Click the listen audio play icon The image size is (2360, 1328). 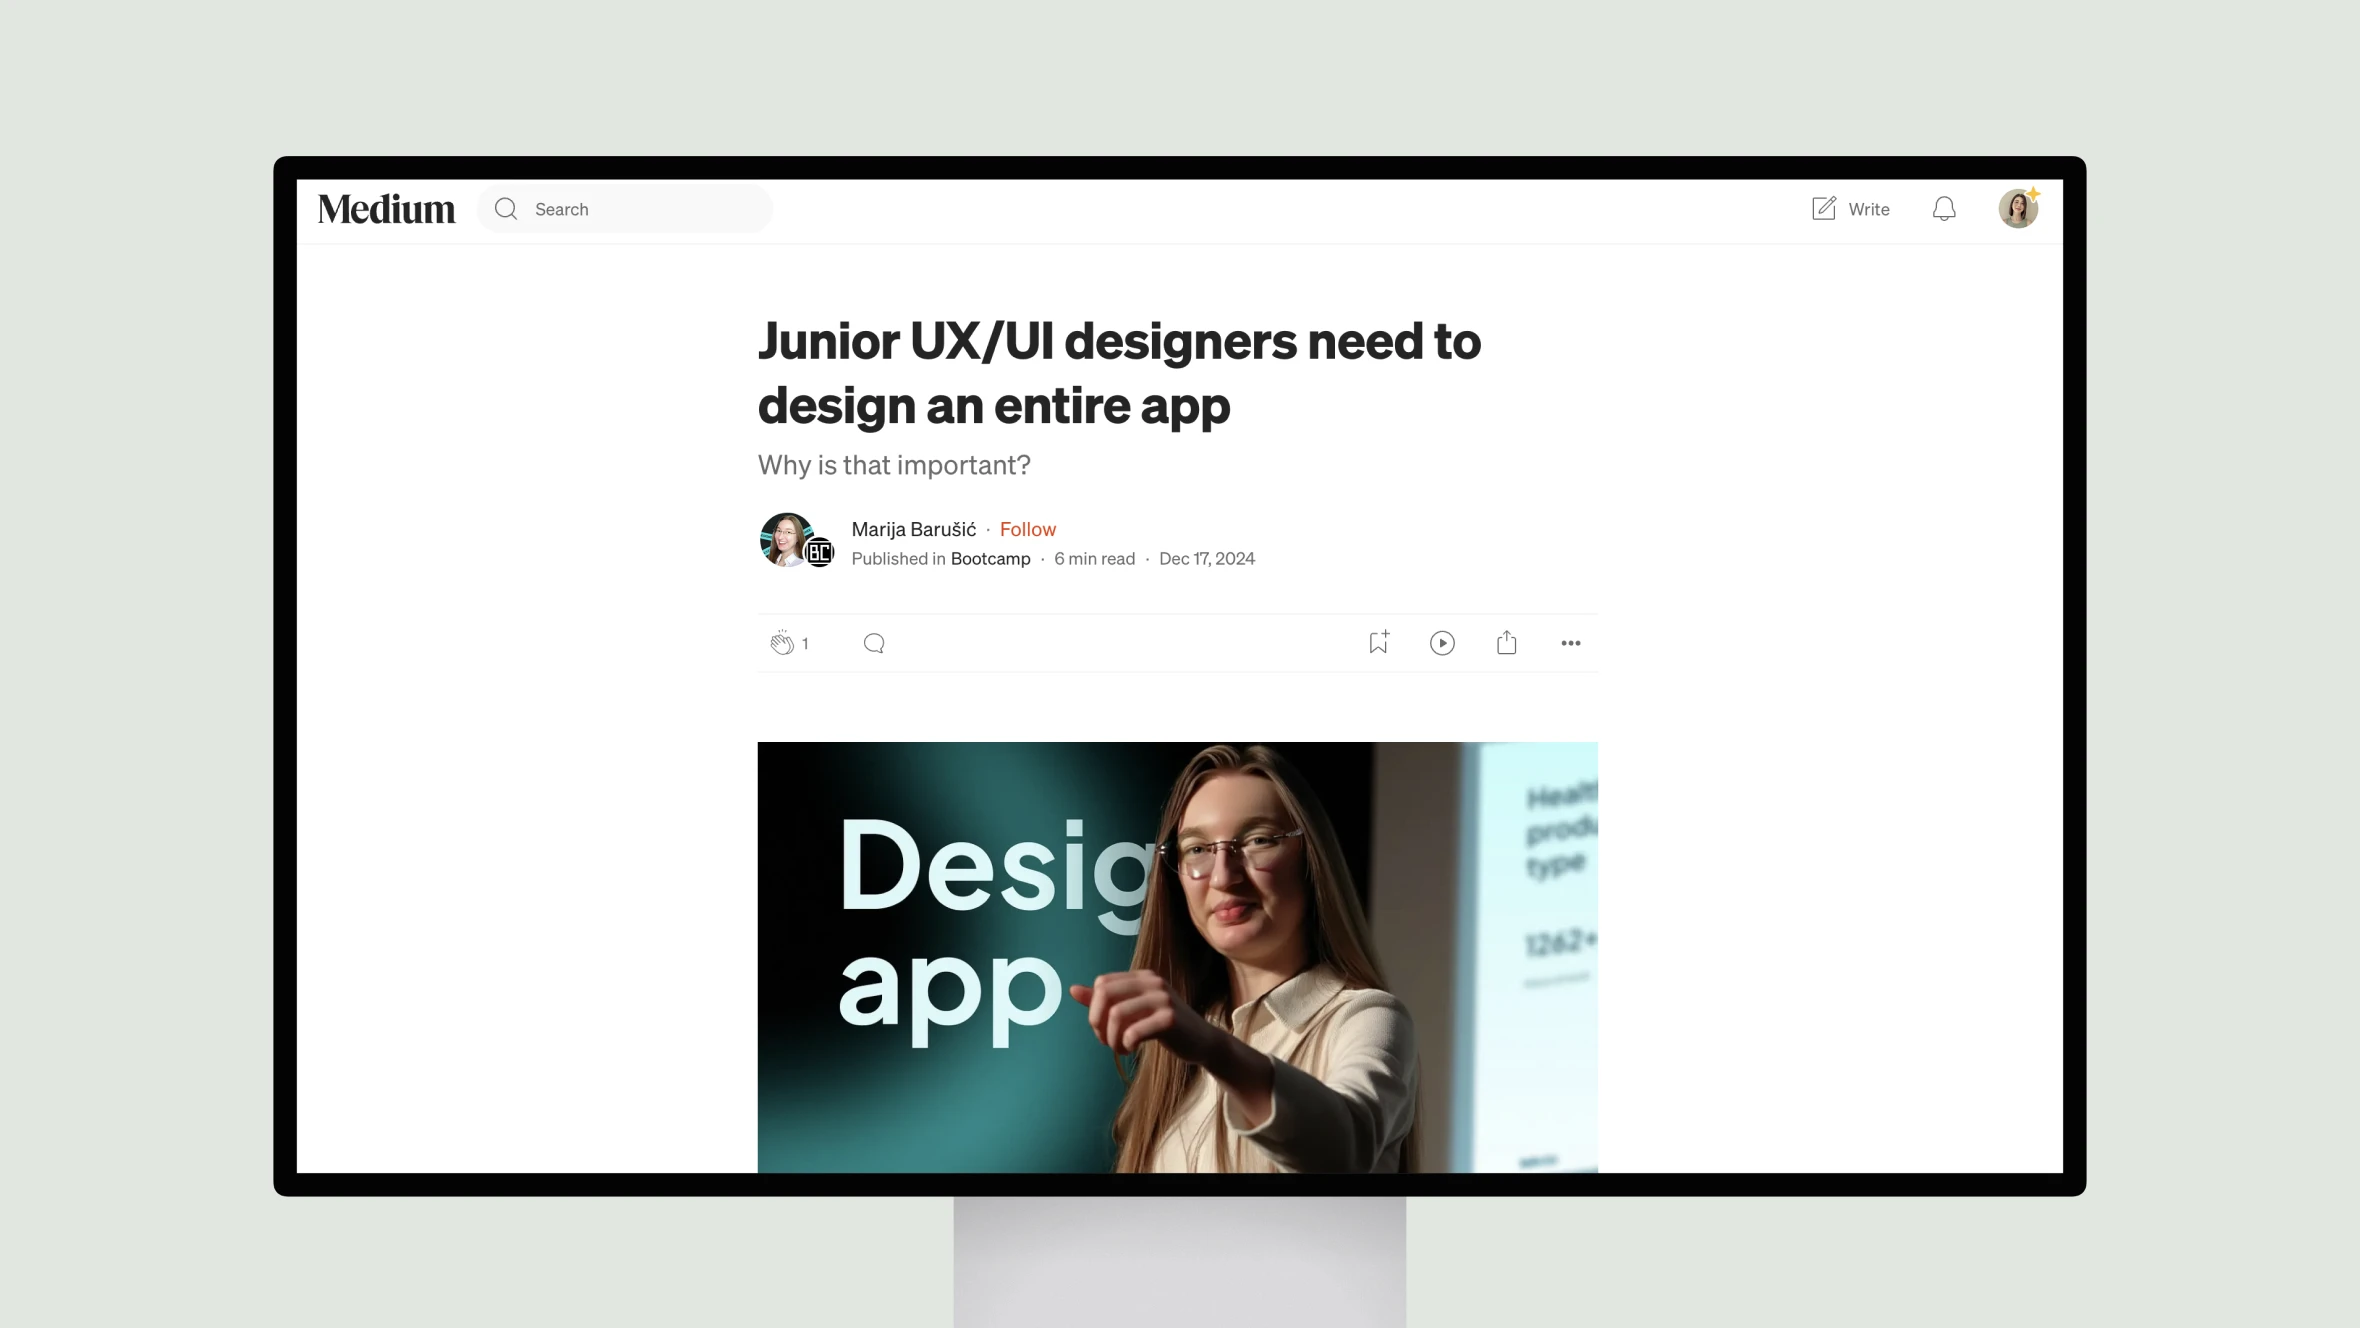tap(1441, 642)
